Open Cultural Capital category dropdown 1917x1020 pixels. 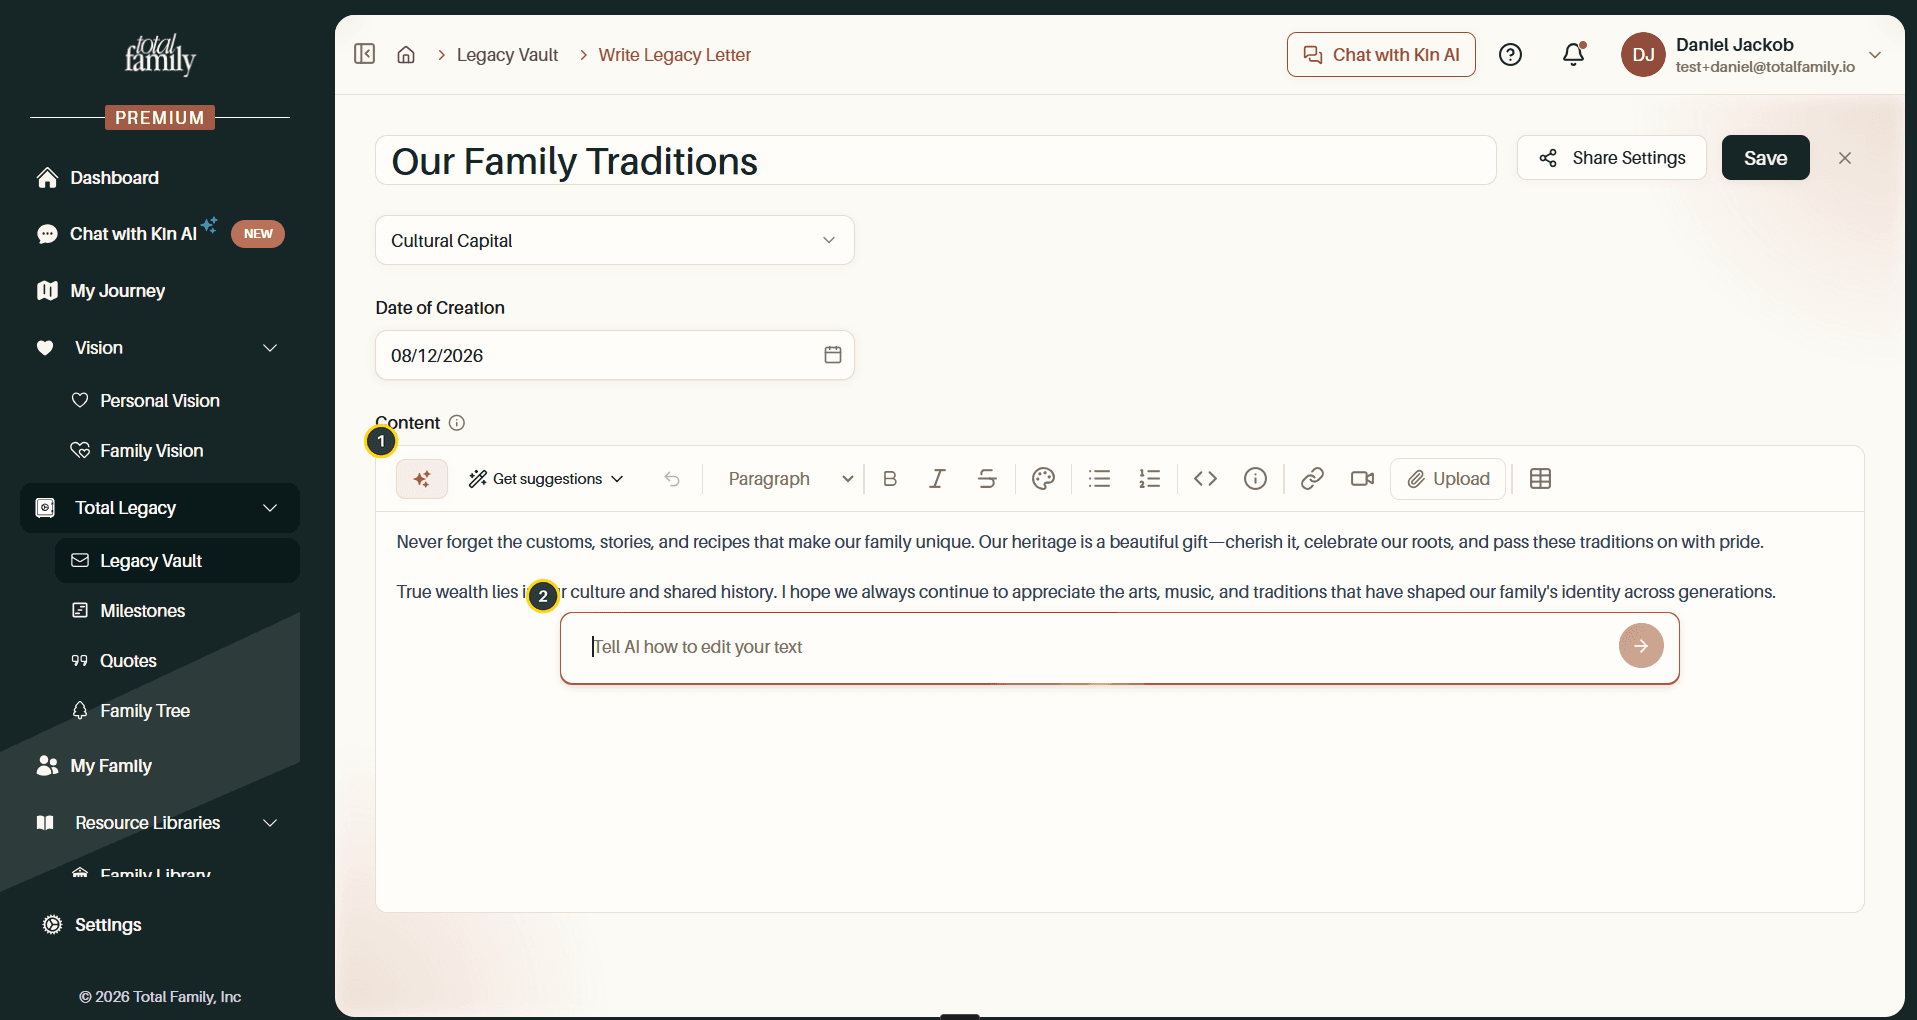click(615, 240)
